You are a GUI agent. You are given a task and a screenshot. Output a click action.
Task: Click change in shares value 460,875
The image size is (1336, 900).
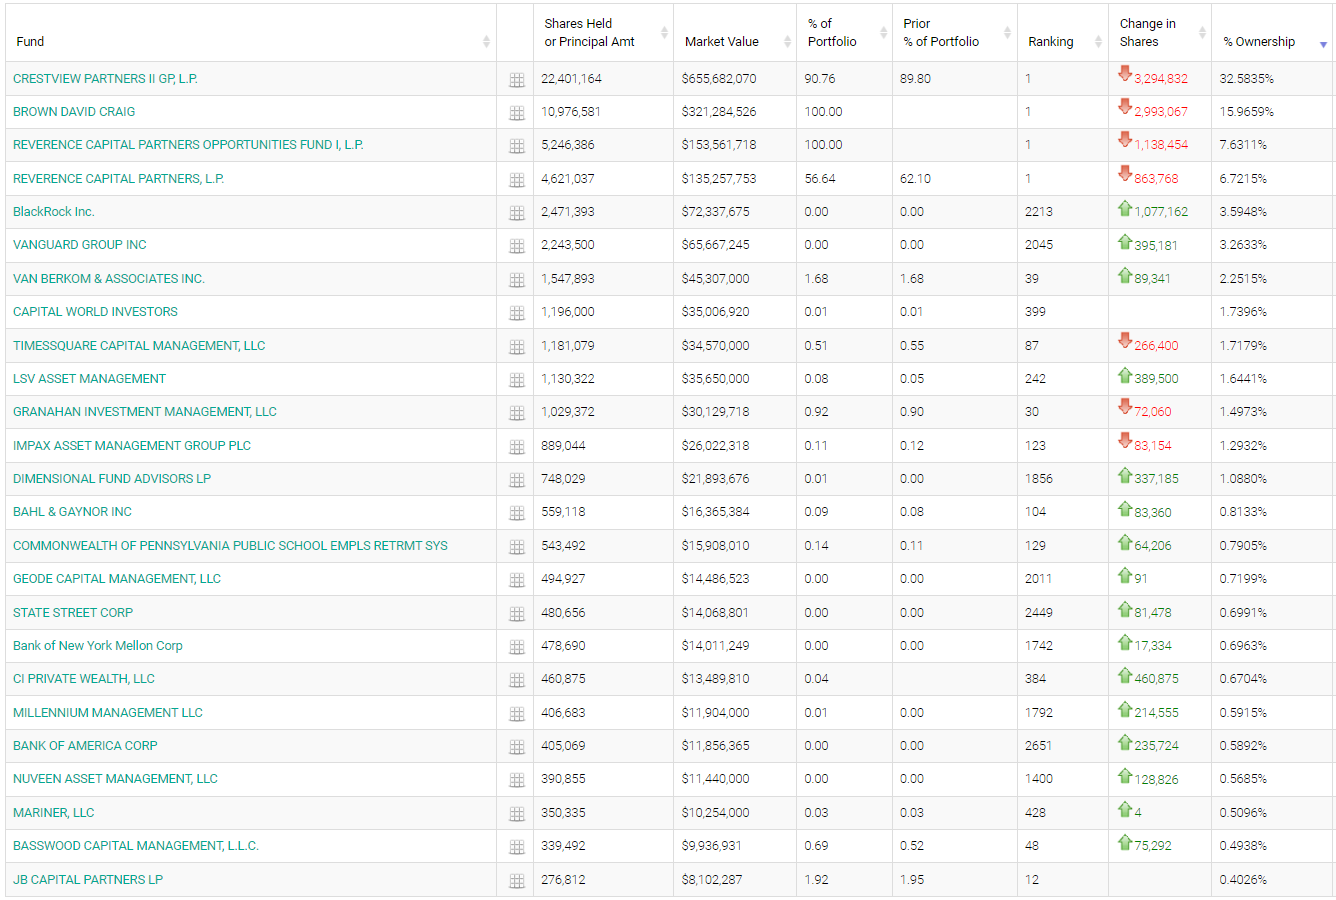(x=1156, y=679)
